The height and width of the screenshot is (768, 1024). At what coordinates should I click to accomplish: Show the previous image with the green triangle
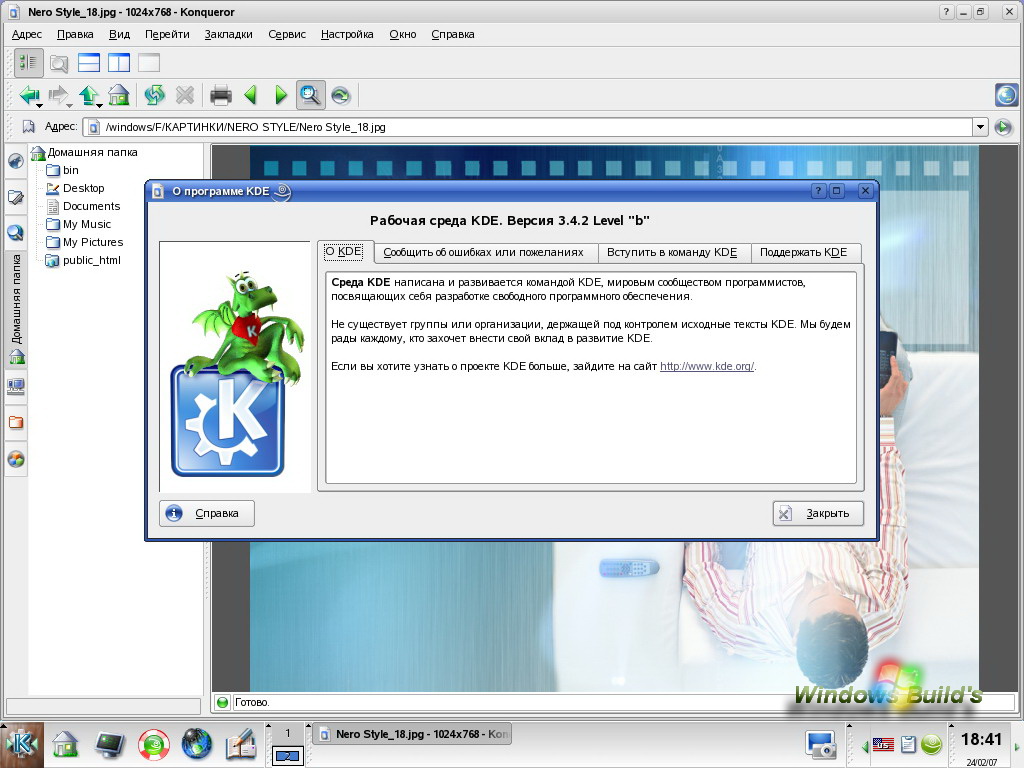coord(251,95)
